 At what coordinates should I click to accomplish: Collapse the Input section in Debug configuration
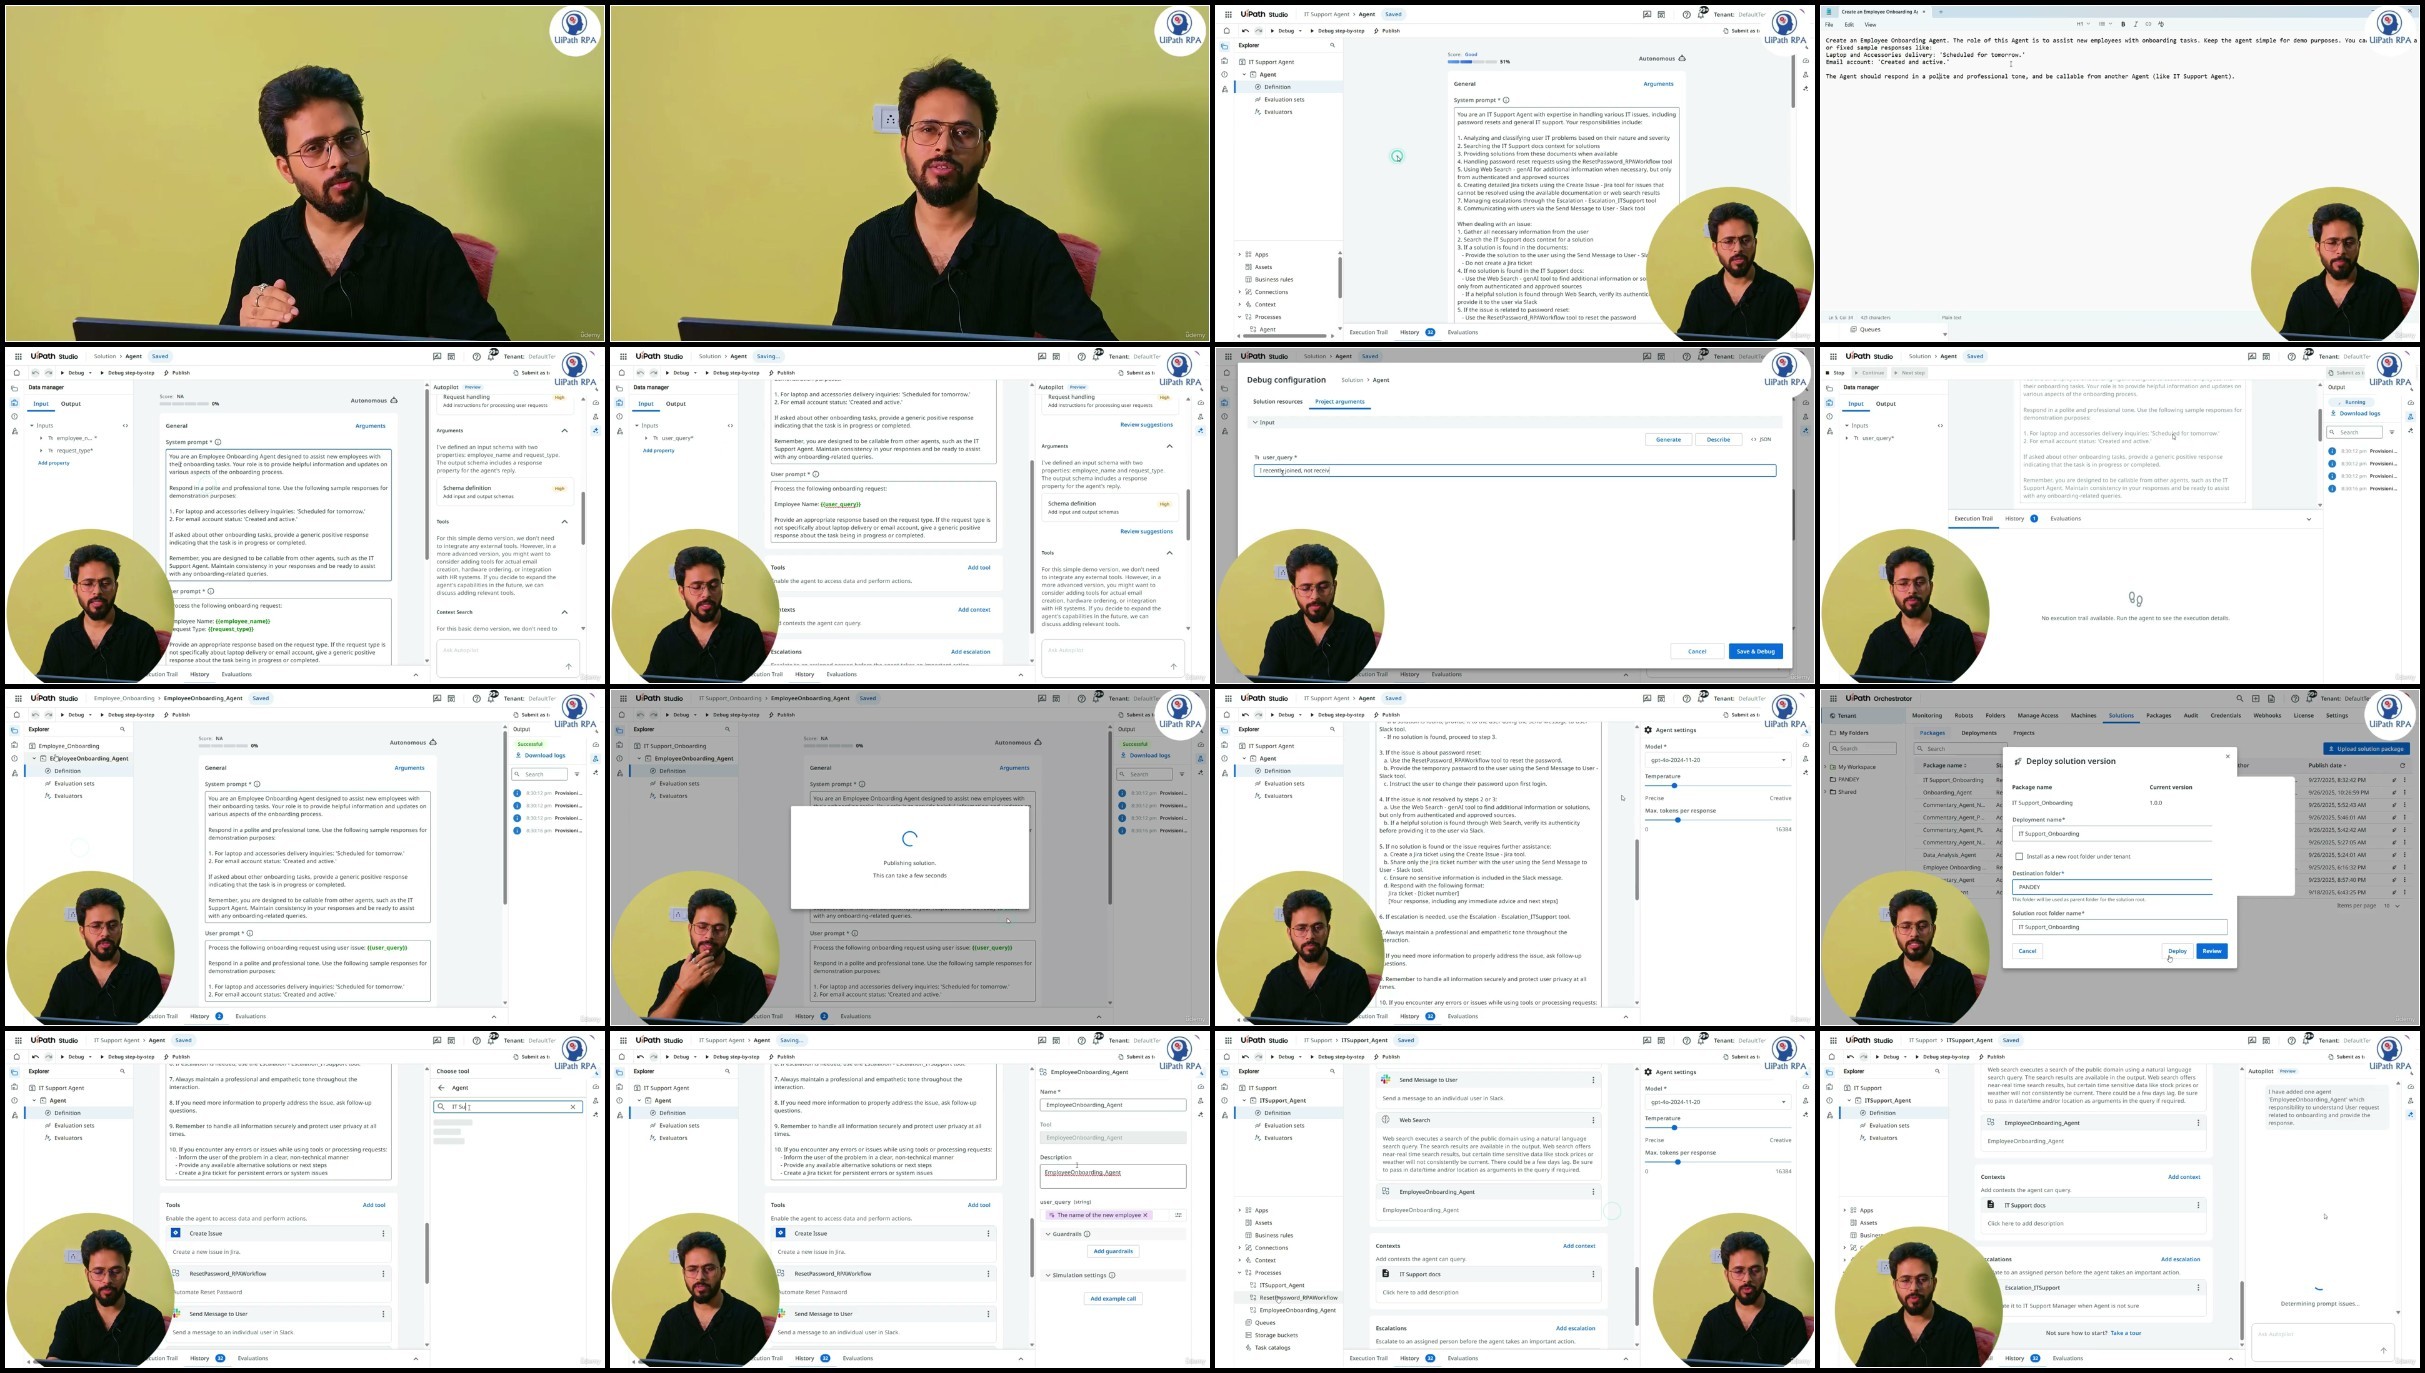click(x=1255, y=422)
